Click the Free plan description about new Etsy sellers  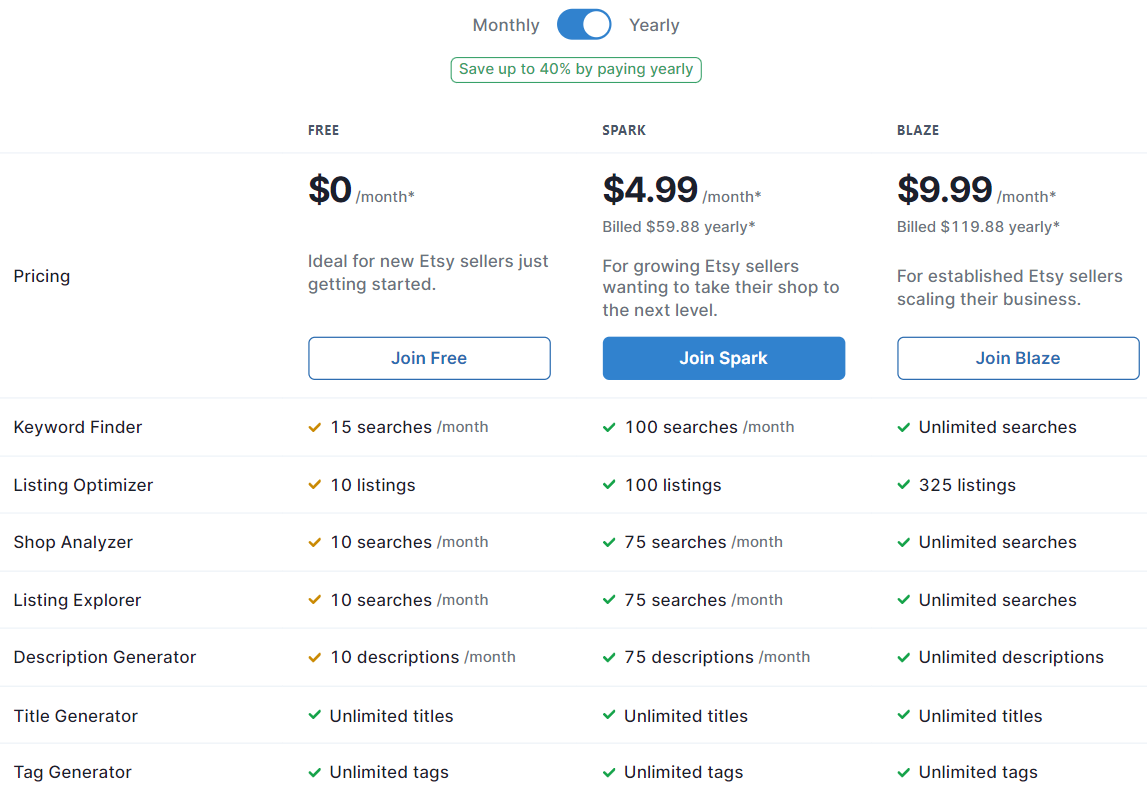(428, 273)
